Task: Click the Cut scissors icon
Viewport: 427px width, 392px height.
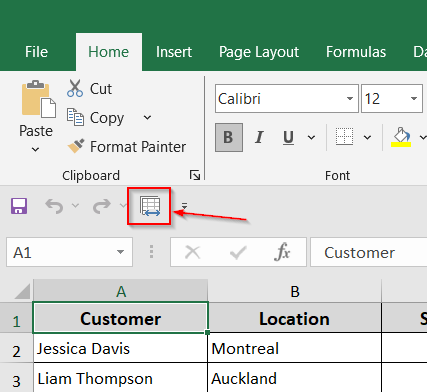Action: coord(75,88)
